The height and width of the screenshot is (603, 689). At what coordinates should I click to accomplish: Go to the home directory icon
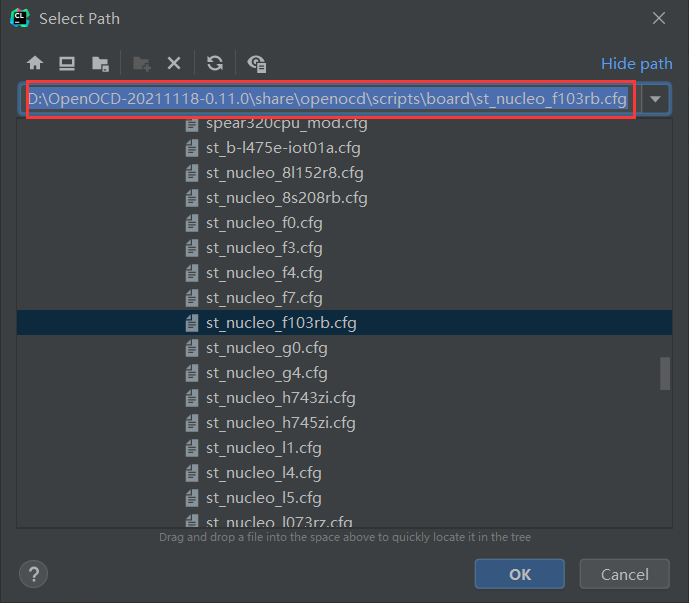pyautogui.click(x=35, y=63)
